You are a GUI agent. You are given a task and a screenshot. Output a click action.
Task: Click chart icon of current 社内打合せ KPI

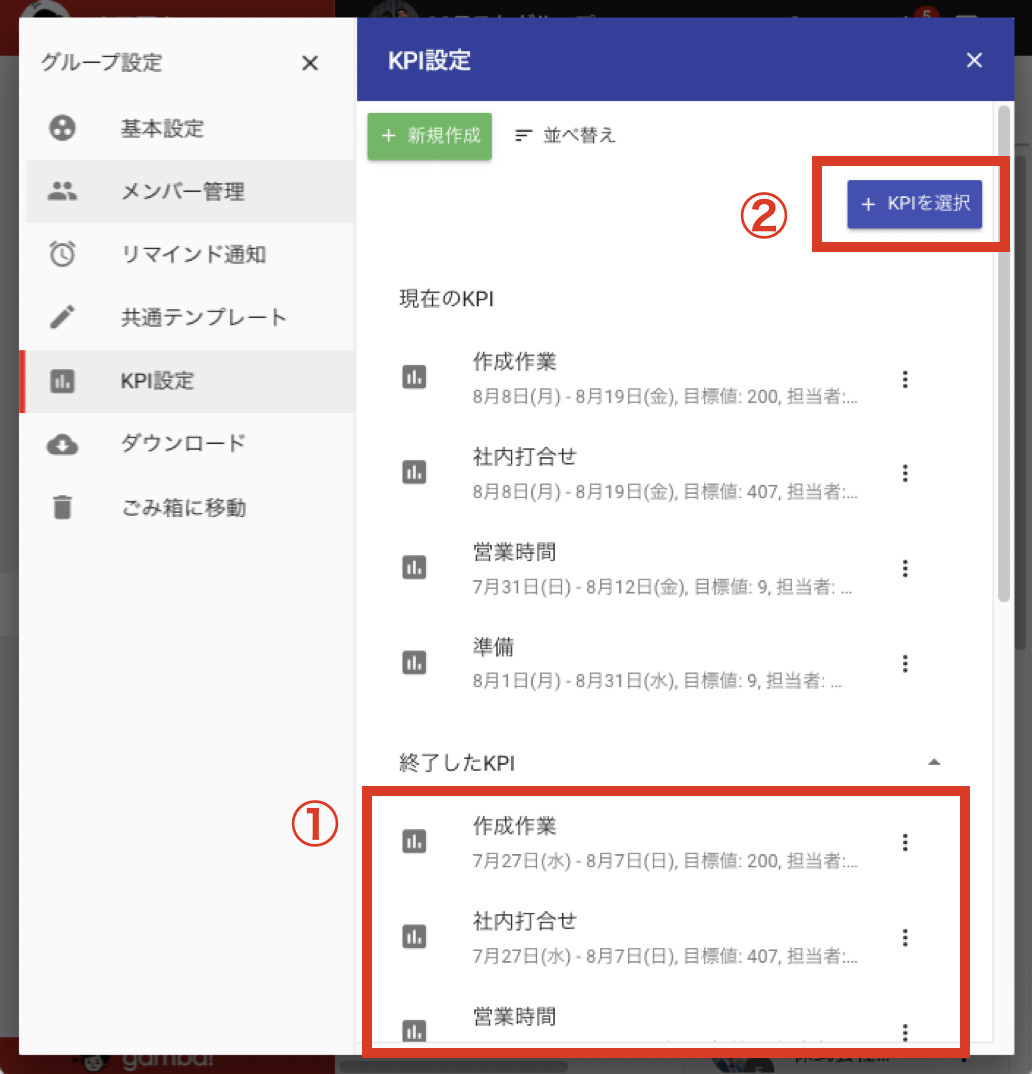[414, 472]
